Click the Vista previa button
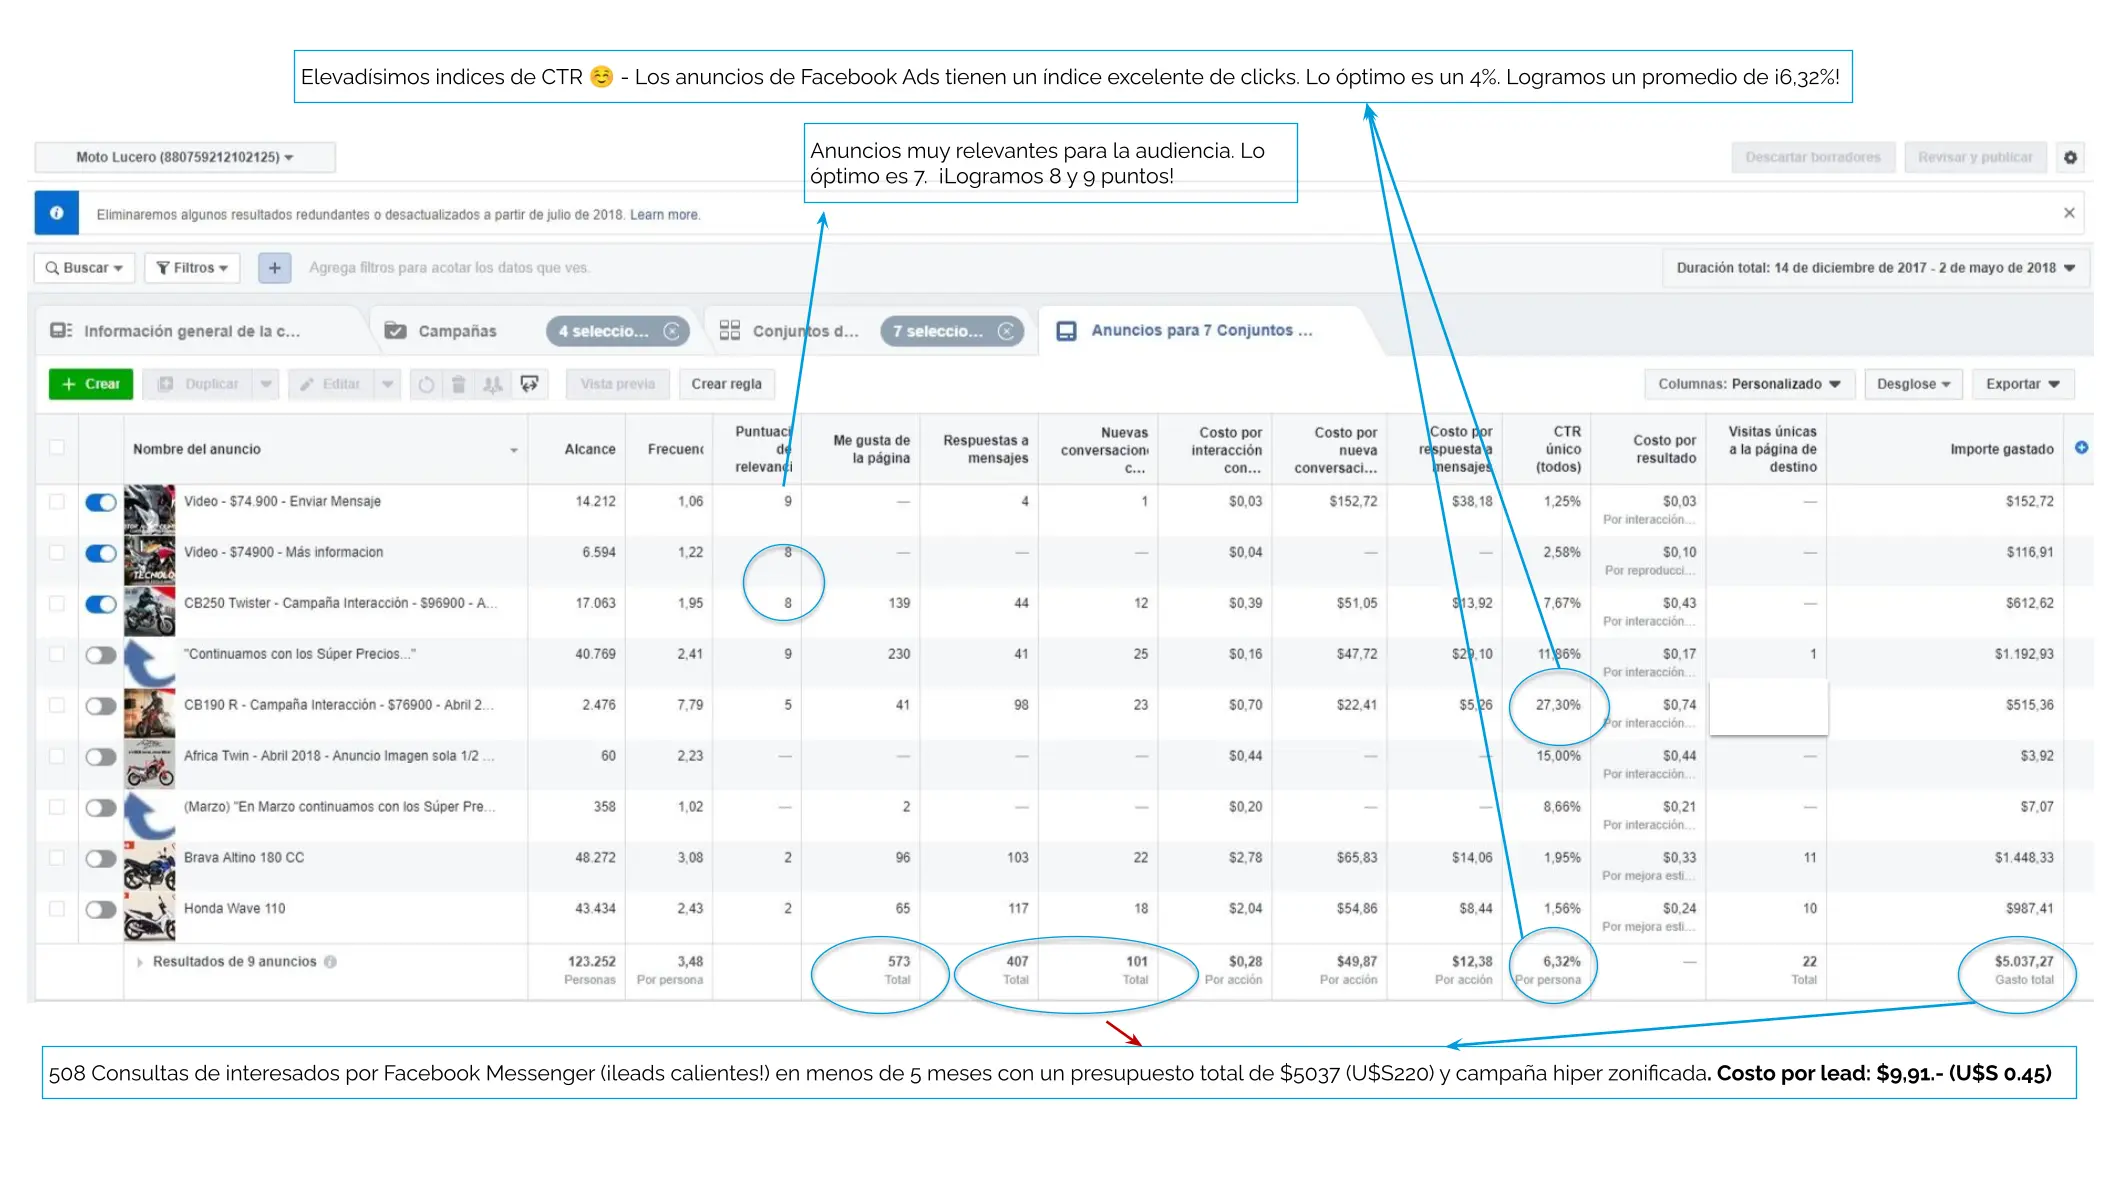 (x=618, y=384)
